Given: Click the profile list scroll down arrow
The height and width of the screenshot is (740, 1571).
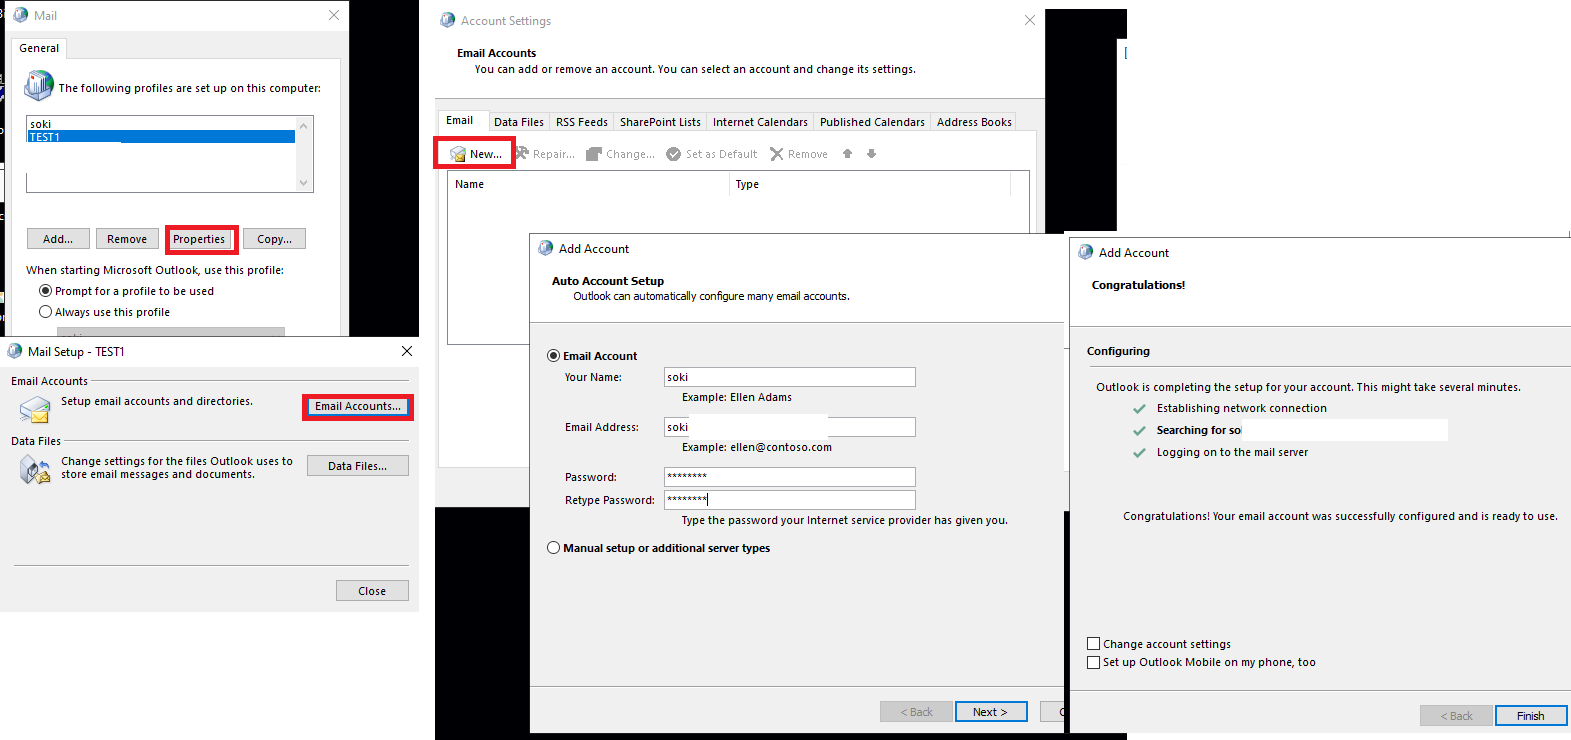Looking at the screenshot, I should click(304, 183).
